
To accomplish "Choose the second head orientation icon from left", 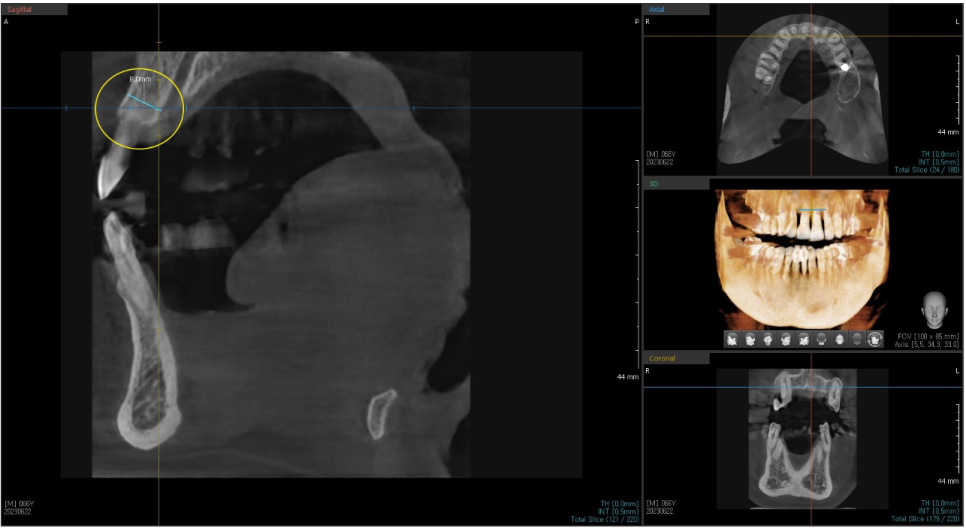I will pos(750,339).
